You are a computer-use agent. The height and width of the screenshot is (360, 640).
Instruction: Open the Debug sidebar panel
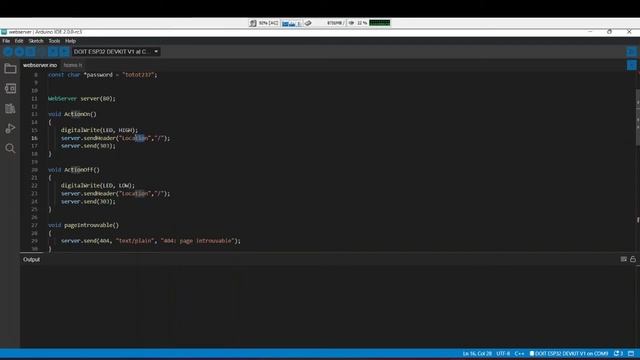tap(10, 128)
